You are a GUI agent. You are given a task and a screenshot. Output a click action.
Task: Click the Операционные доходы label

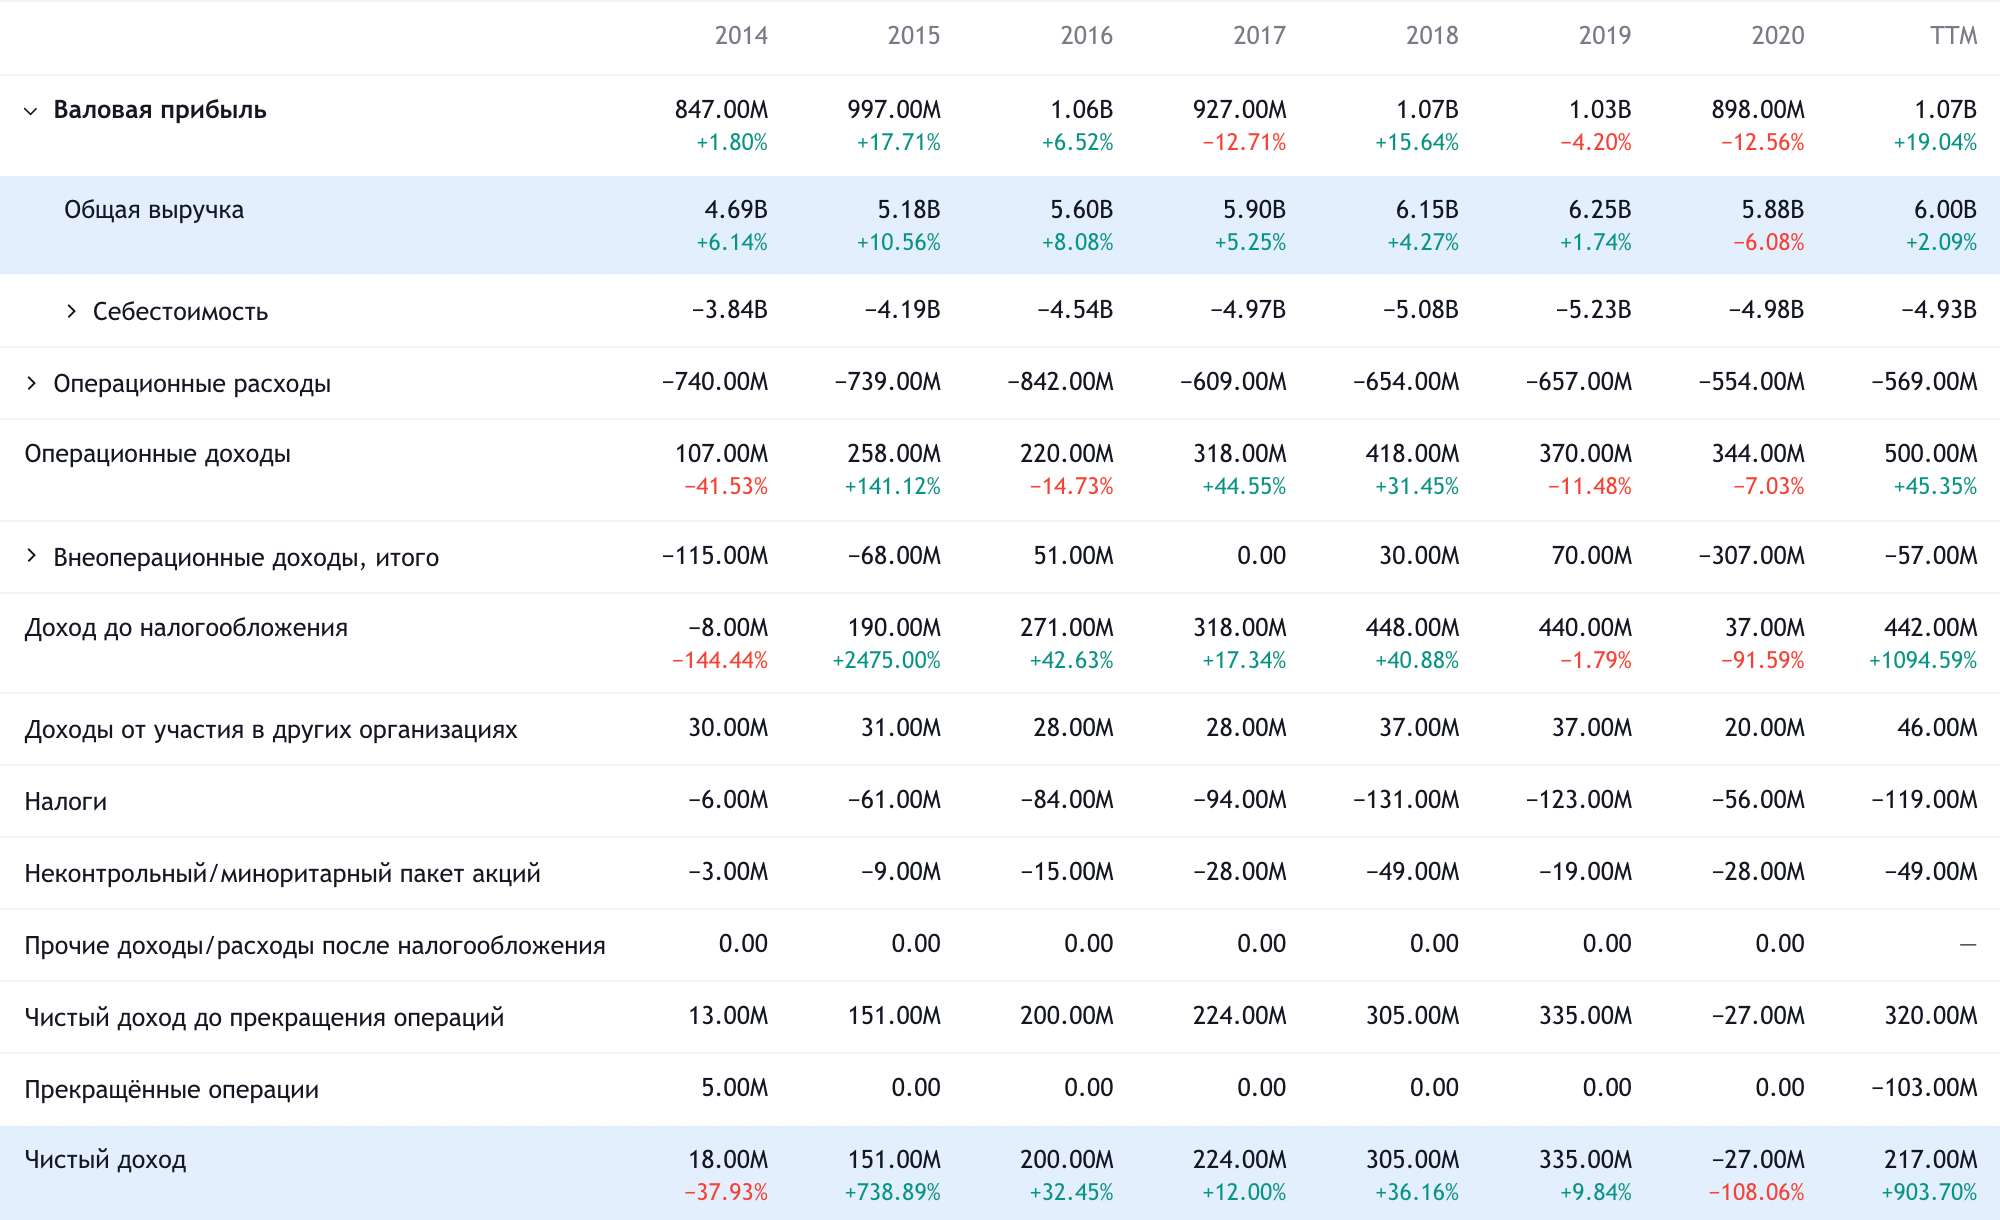click(158, 454)
